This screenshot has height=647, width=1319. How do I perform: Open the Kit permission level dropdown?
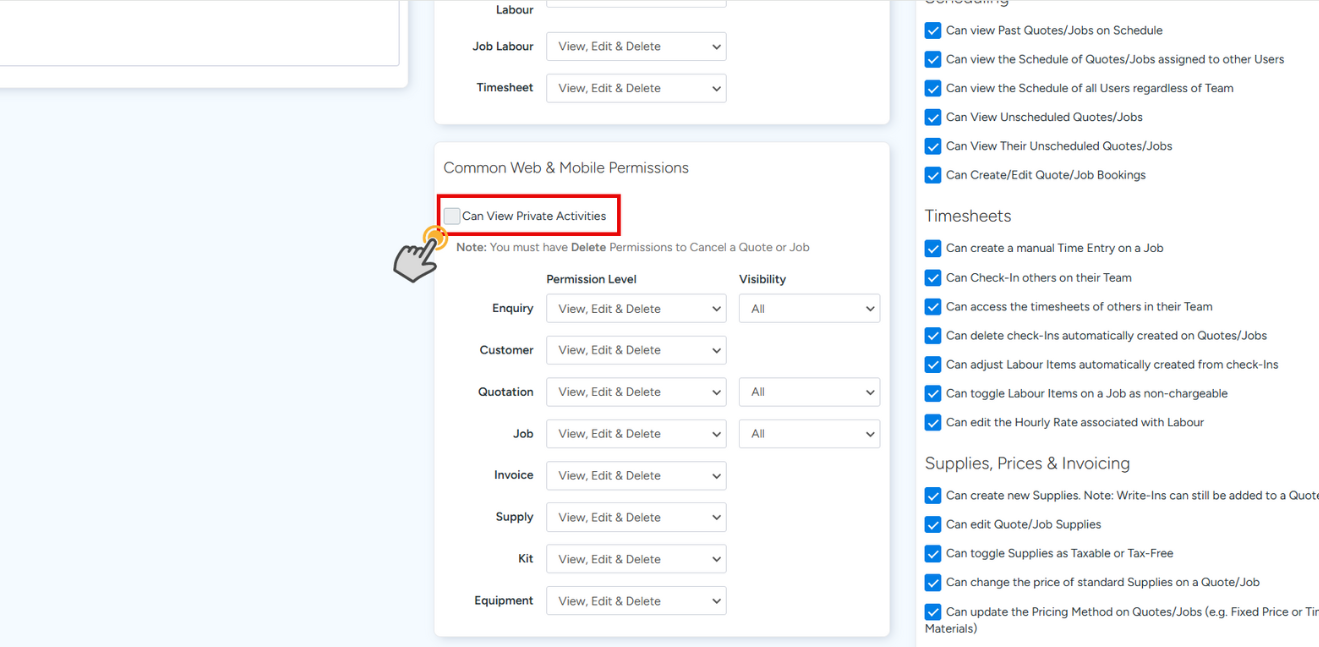(x=636, y=559)
